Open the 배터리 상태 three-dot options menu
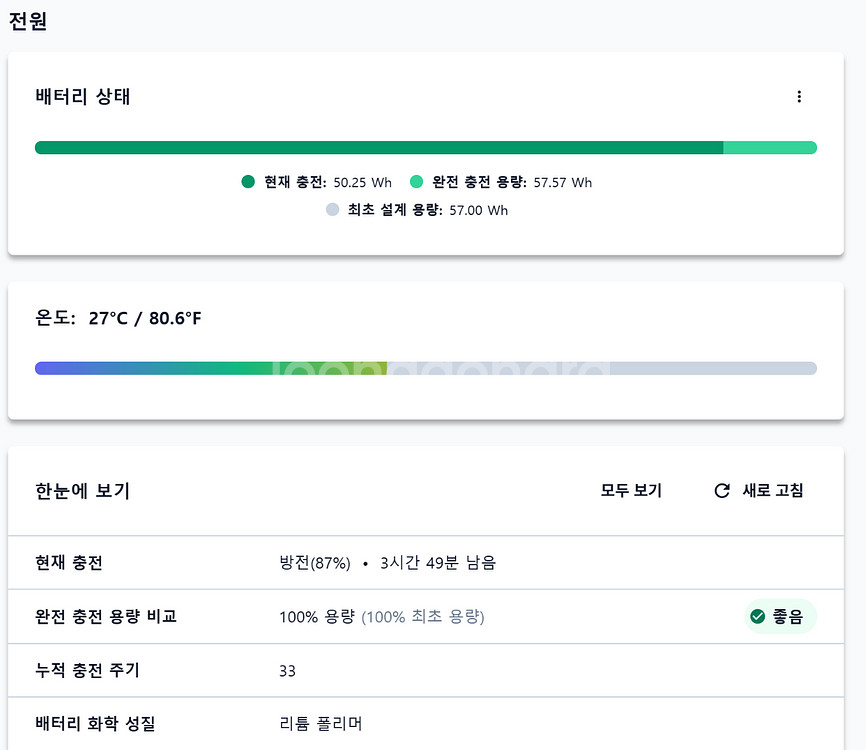The height and width of the screenshot is (750, 866). click(798, 97)
